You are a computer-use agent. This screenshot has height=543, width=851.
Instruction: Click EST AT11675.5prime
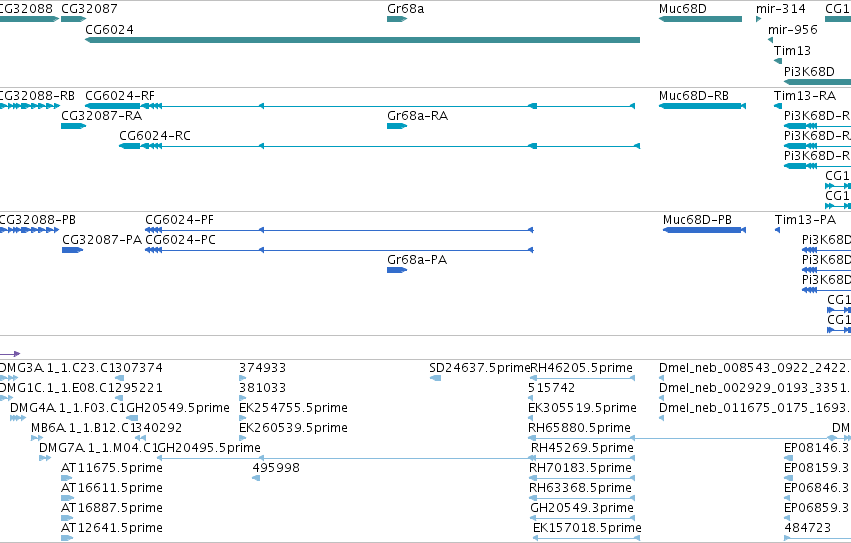coord(67,478)
